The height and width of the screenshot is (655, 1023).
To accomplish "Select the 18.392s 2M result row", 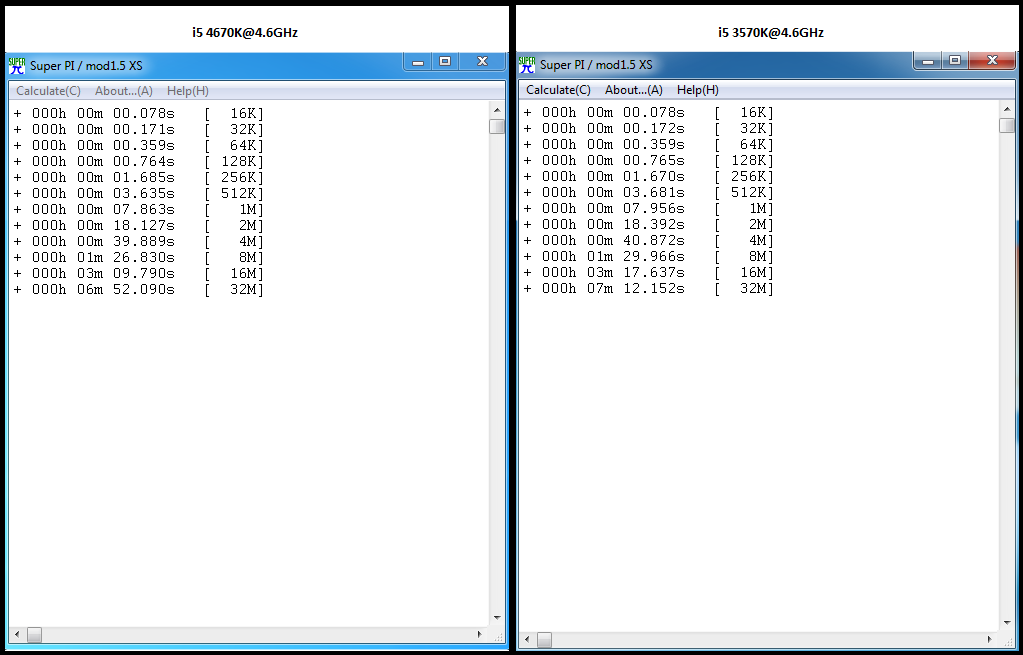I will [x=649, y=224].
